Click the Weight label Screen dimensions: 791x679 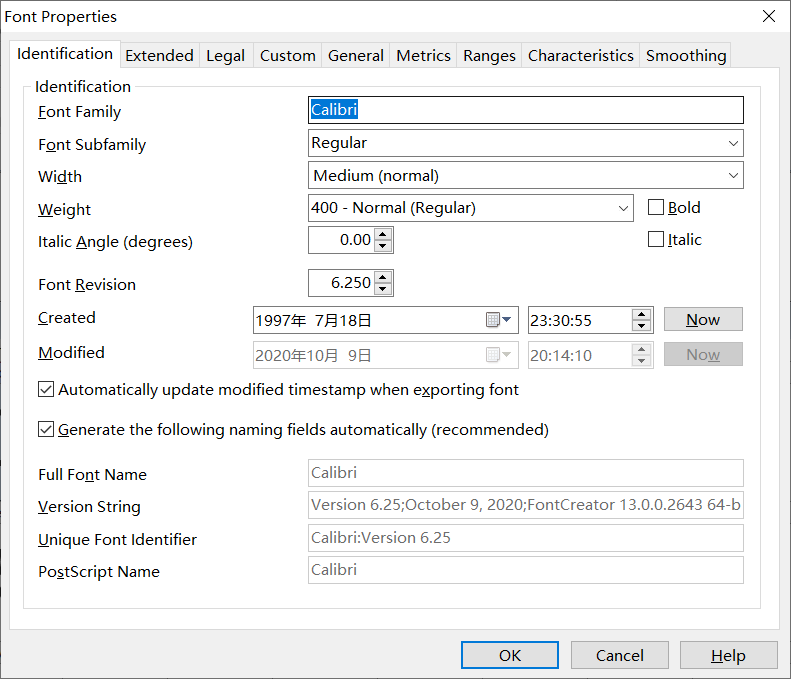click(64, 209)
